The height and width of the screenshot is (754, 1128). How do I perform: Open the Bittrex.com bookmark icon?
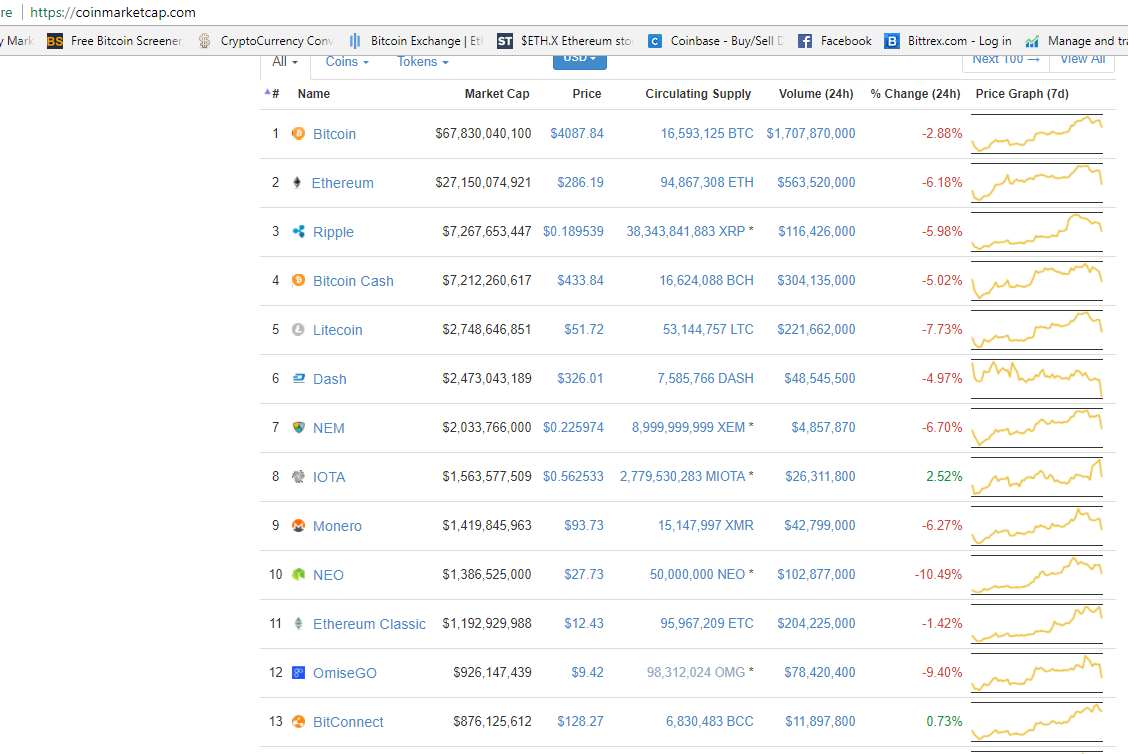click(x=892, y=41)
